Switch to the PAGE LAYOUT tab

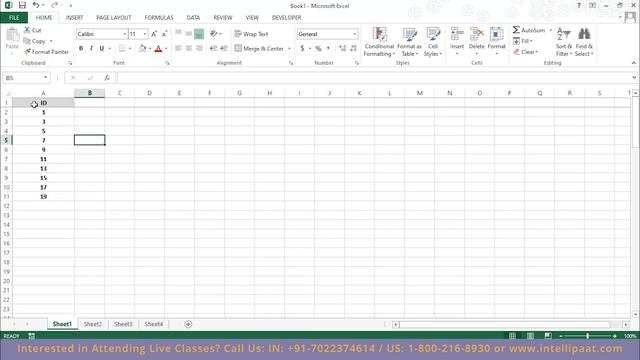(113, 18)
